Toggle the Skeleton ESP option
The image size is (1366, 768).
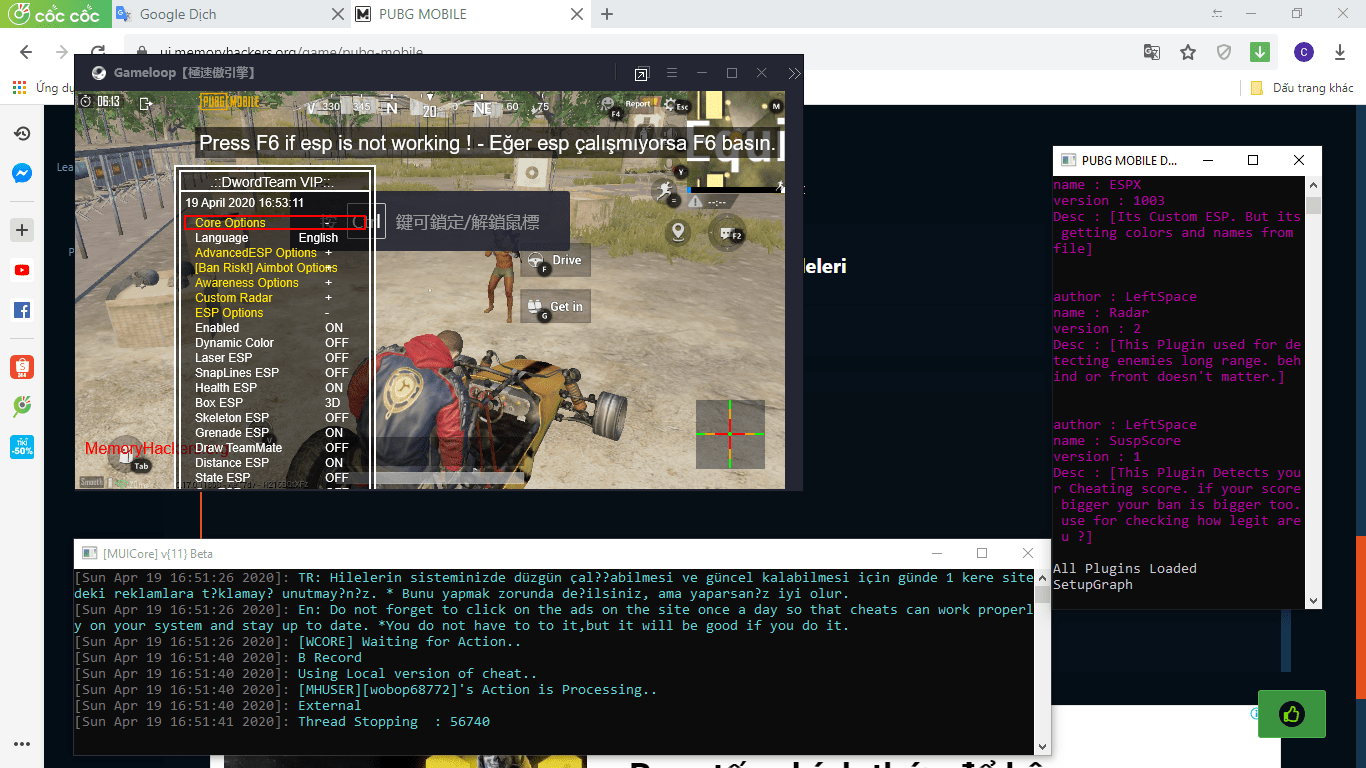point(270,418)
